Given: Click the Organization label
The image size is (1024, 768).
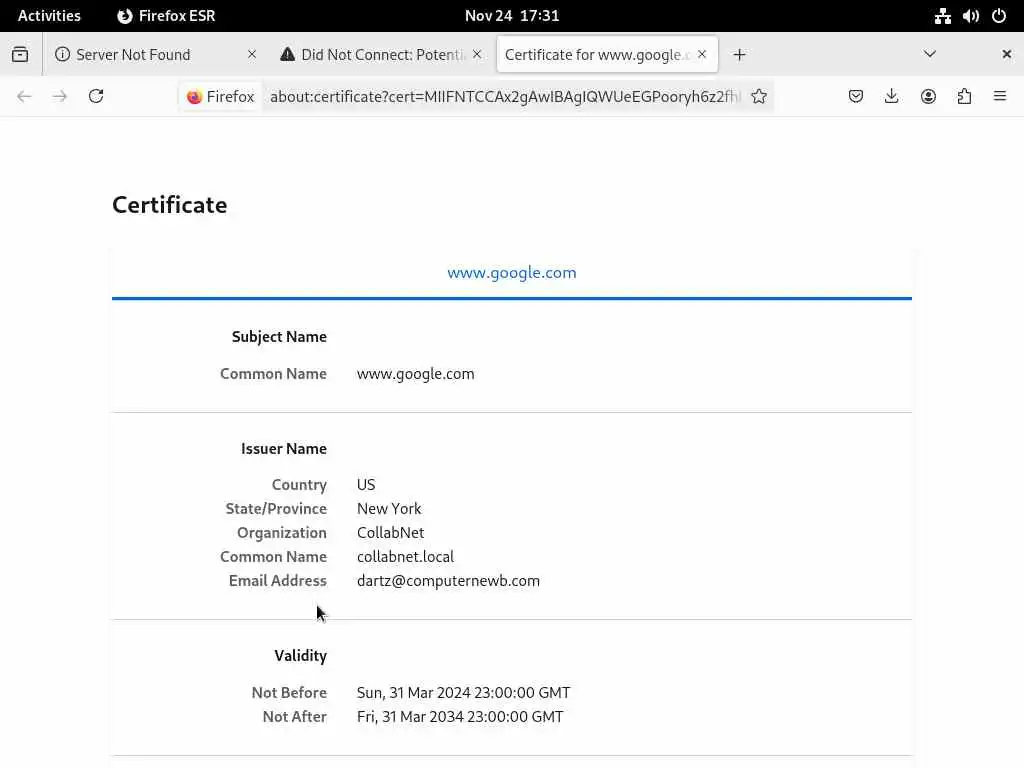Looking at the screenshot, I should [x=282, y=533].
